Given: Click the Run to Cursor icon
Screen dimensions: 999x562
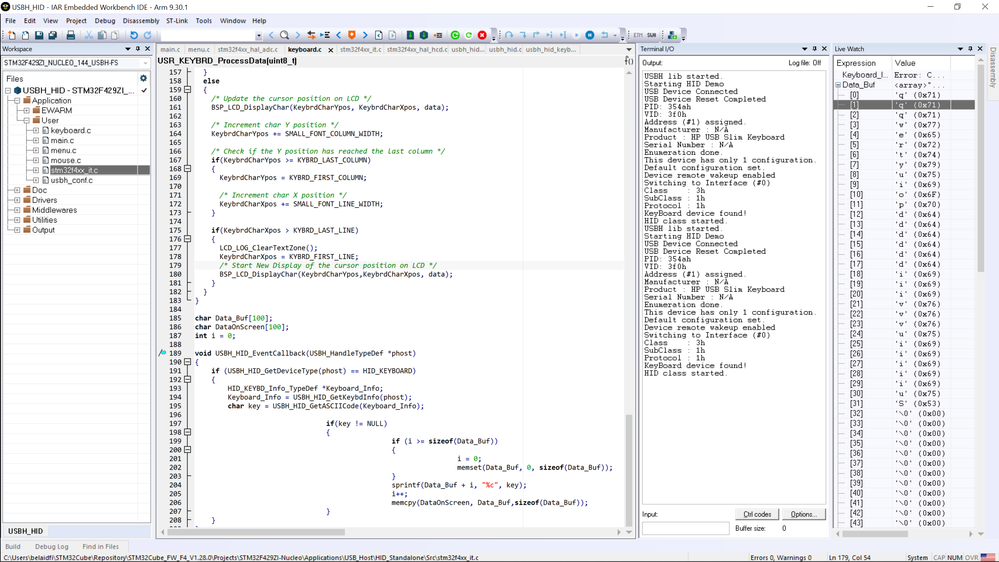Looking at the screenshot, I should point(563,35).
